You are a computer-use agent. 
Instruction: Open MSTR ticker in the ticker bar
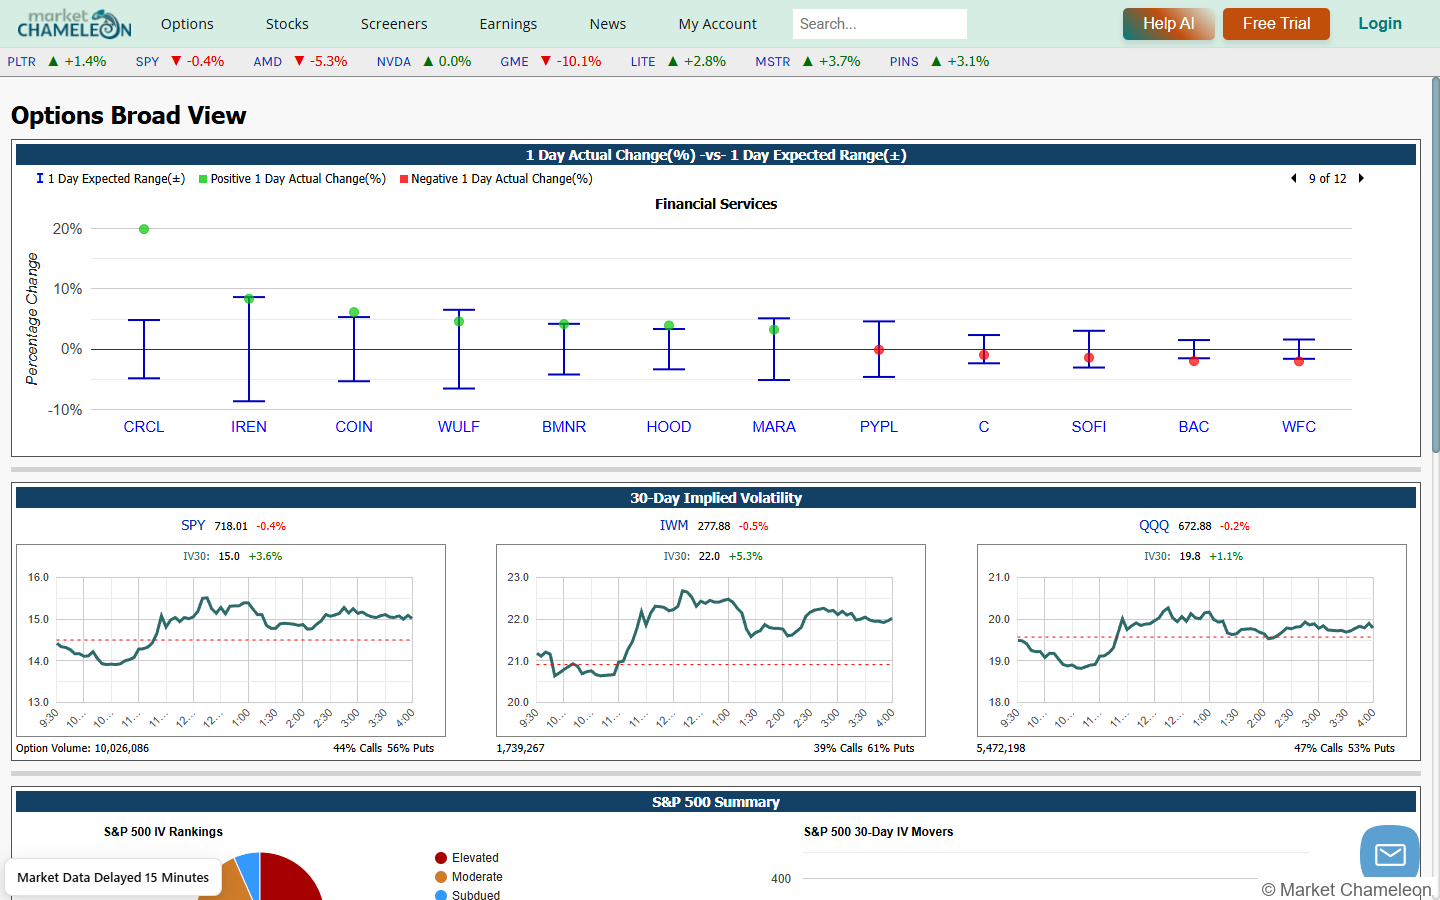click(773, 62)
